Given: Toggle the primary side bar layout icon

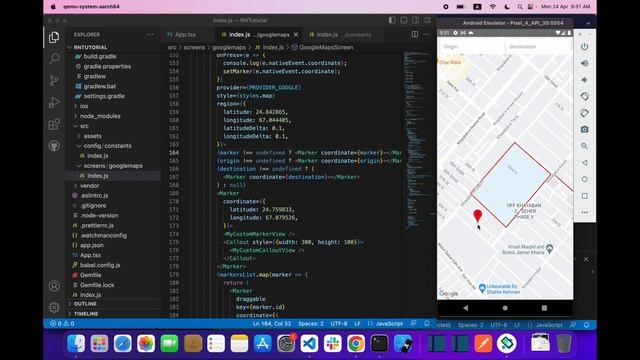Looking at the screenshot, I should tap(392, 20).
